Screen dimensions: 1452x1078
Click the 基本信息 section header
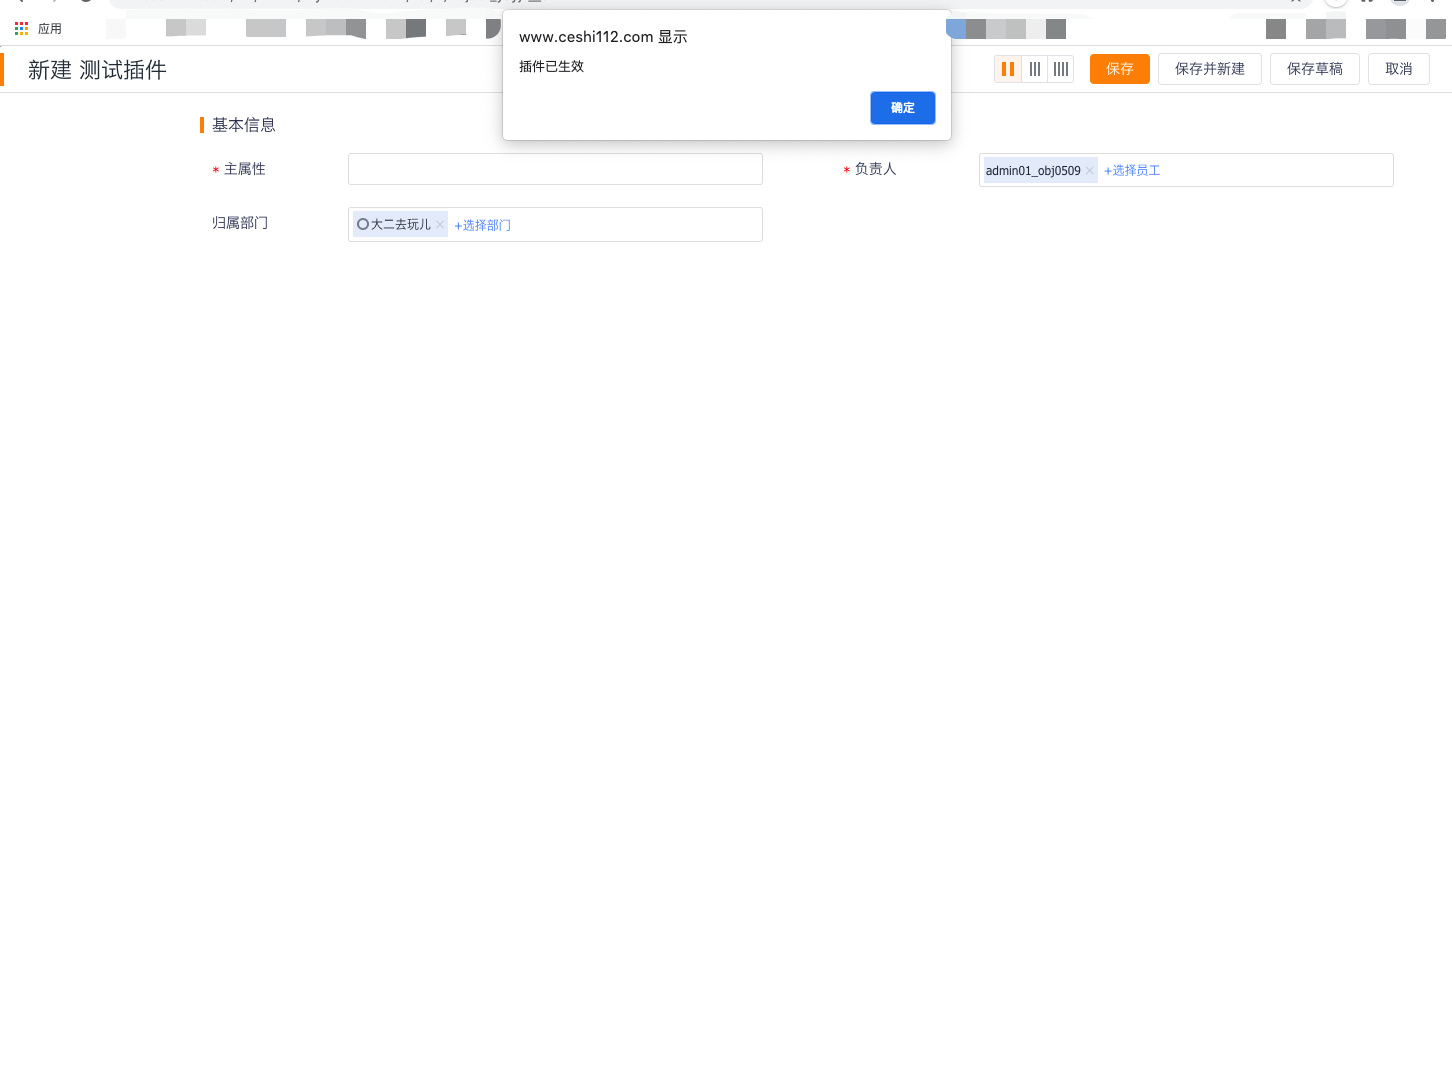[x=243, y=125]
